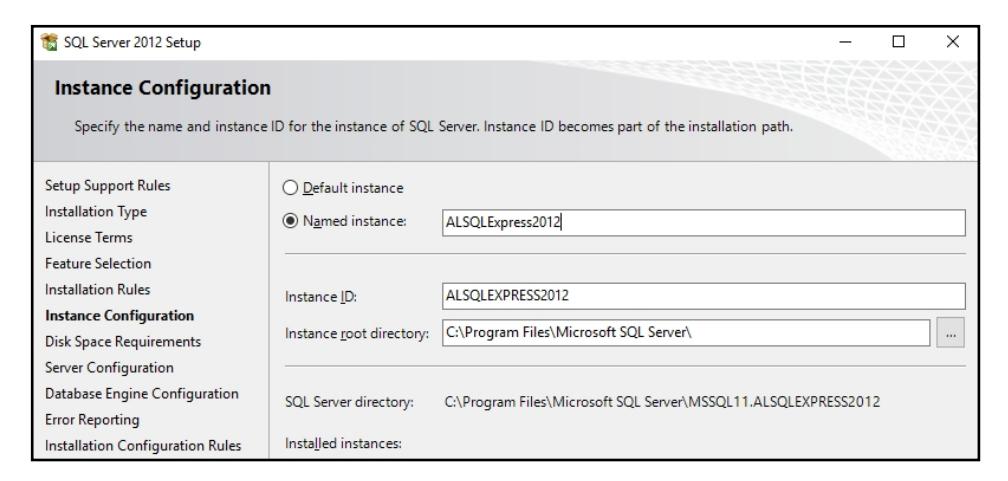
Task: Click the Instance root directory label
Action: (357, 334)
